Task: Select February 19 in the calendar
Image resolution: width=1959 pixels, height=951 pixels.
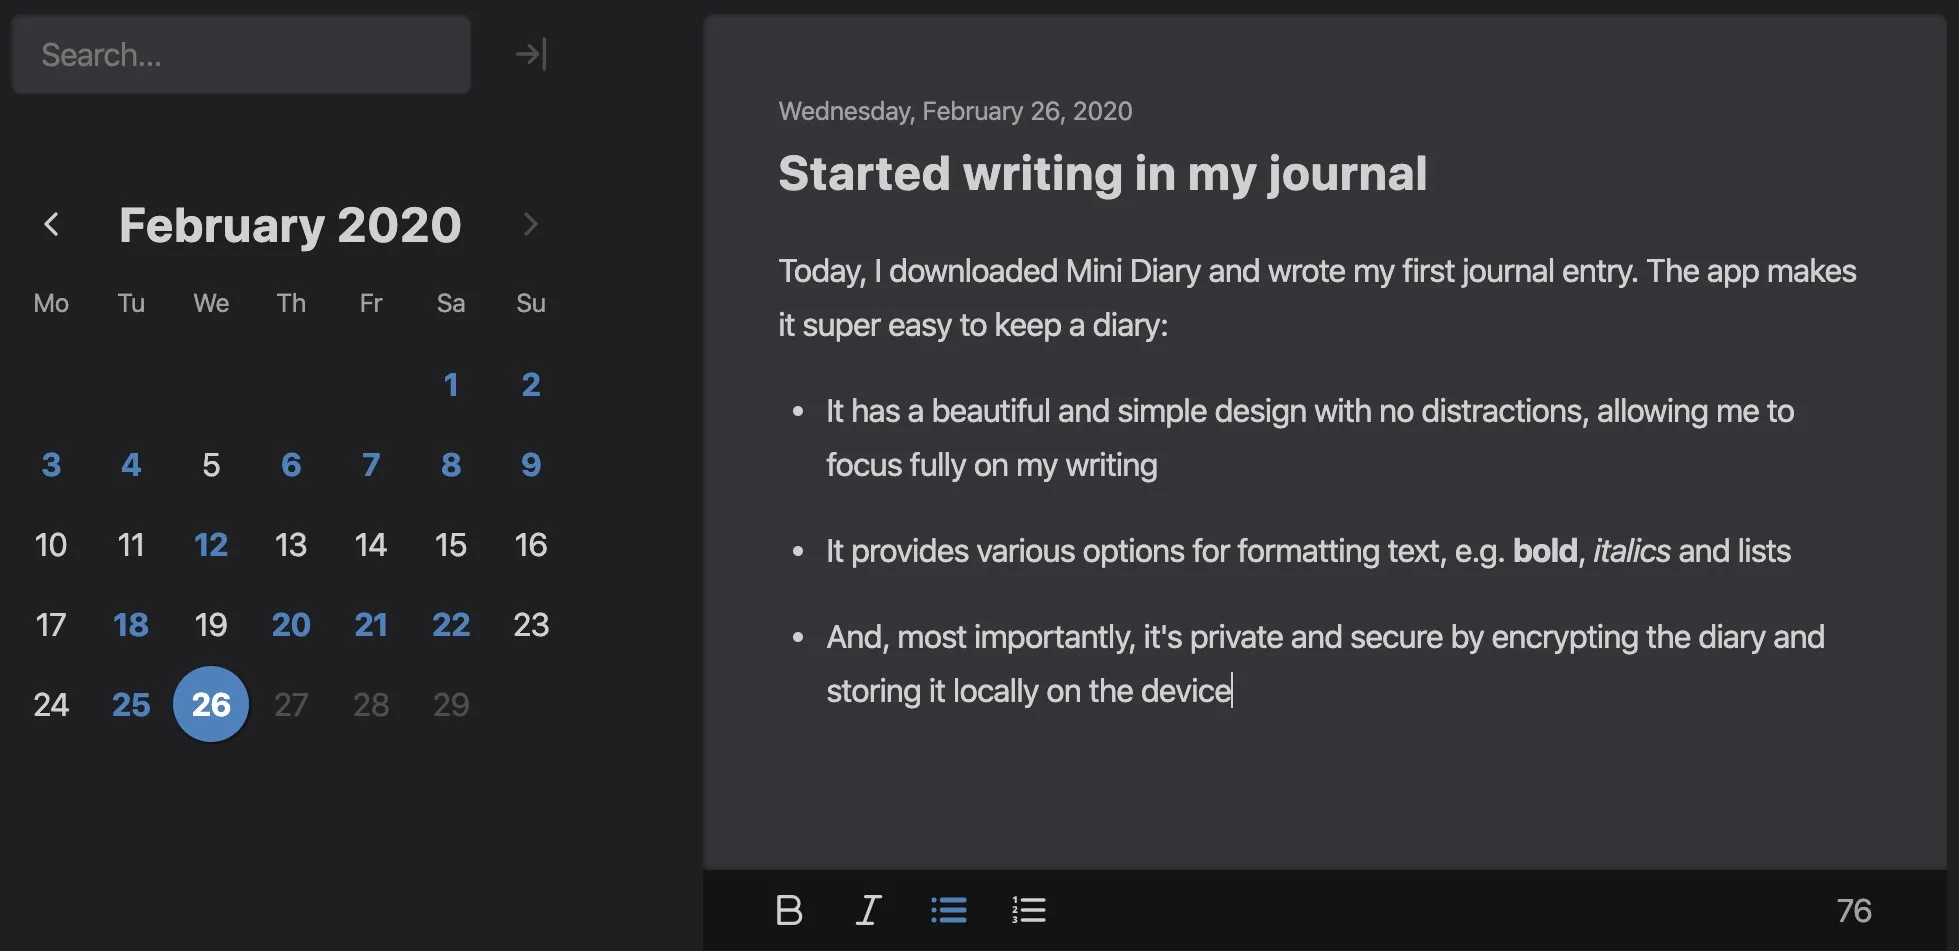Action: coord(211,624)
